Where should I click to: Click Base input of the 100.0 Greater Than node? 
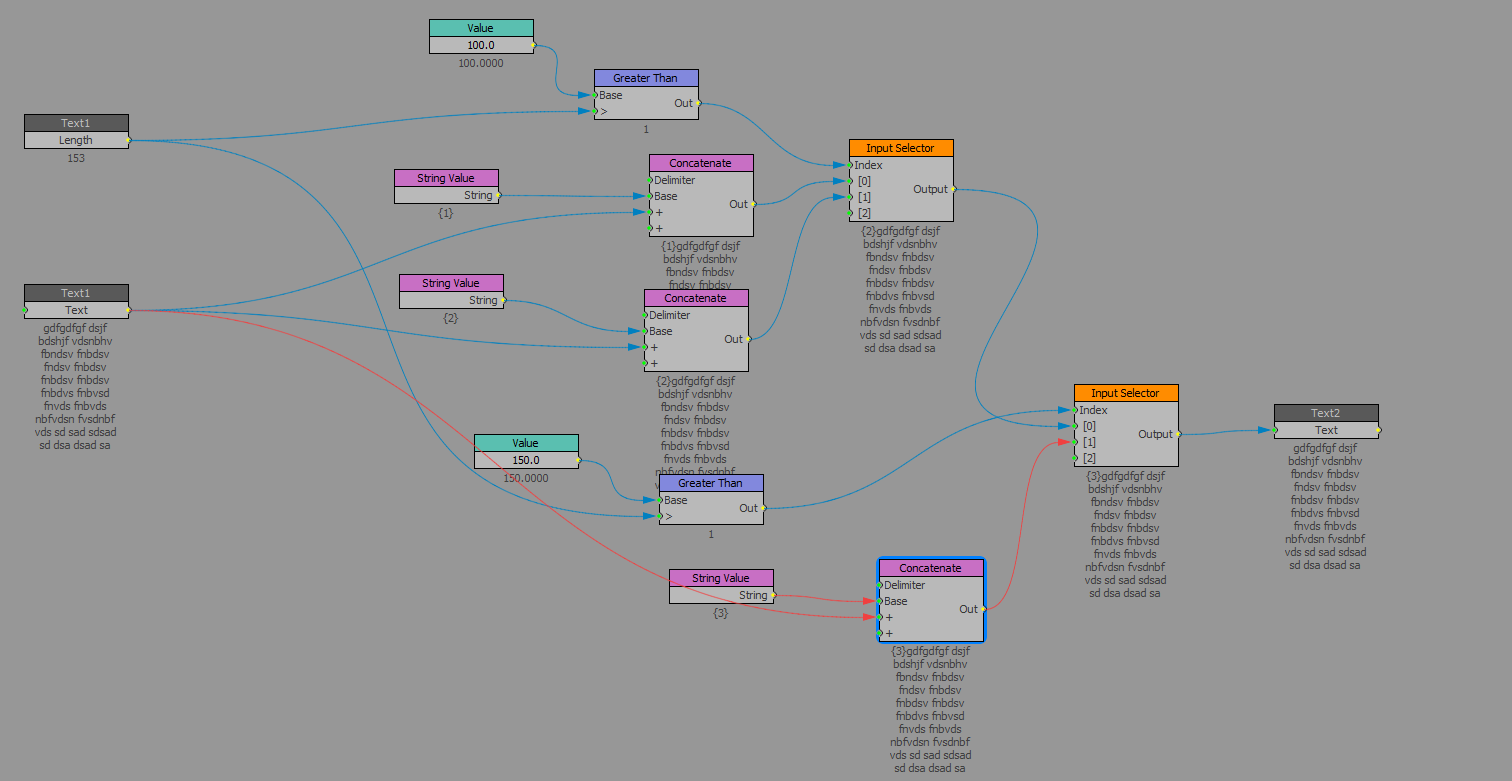(595, 95)
